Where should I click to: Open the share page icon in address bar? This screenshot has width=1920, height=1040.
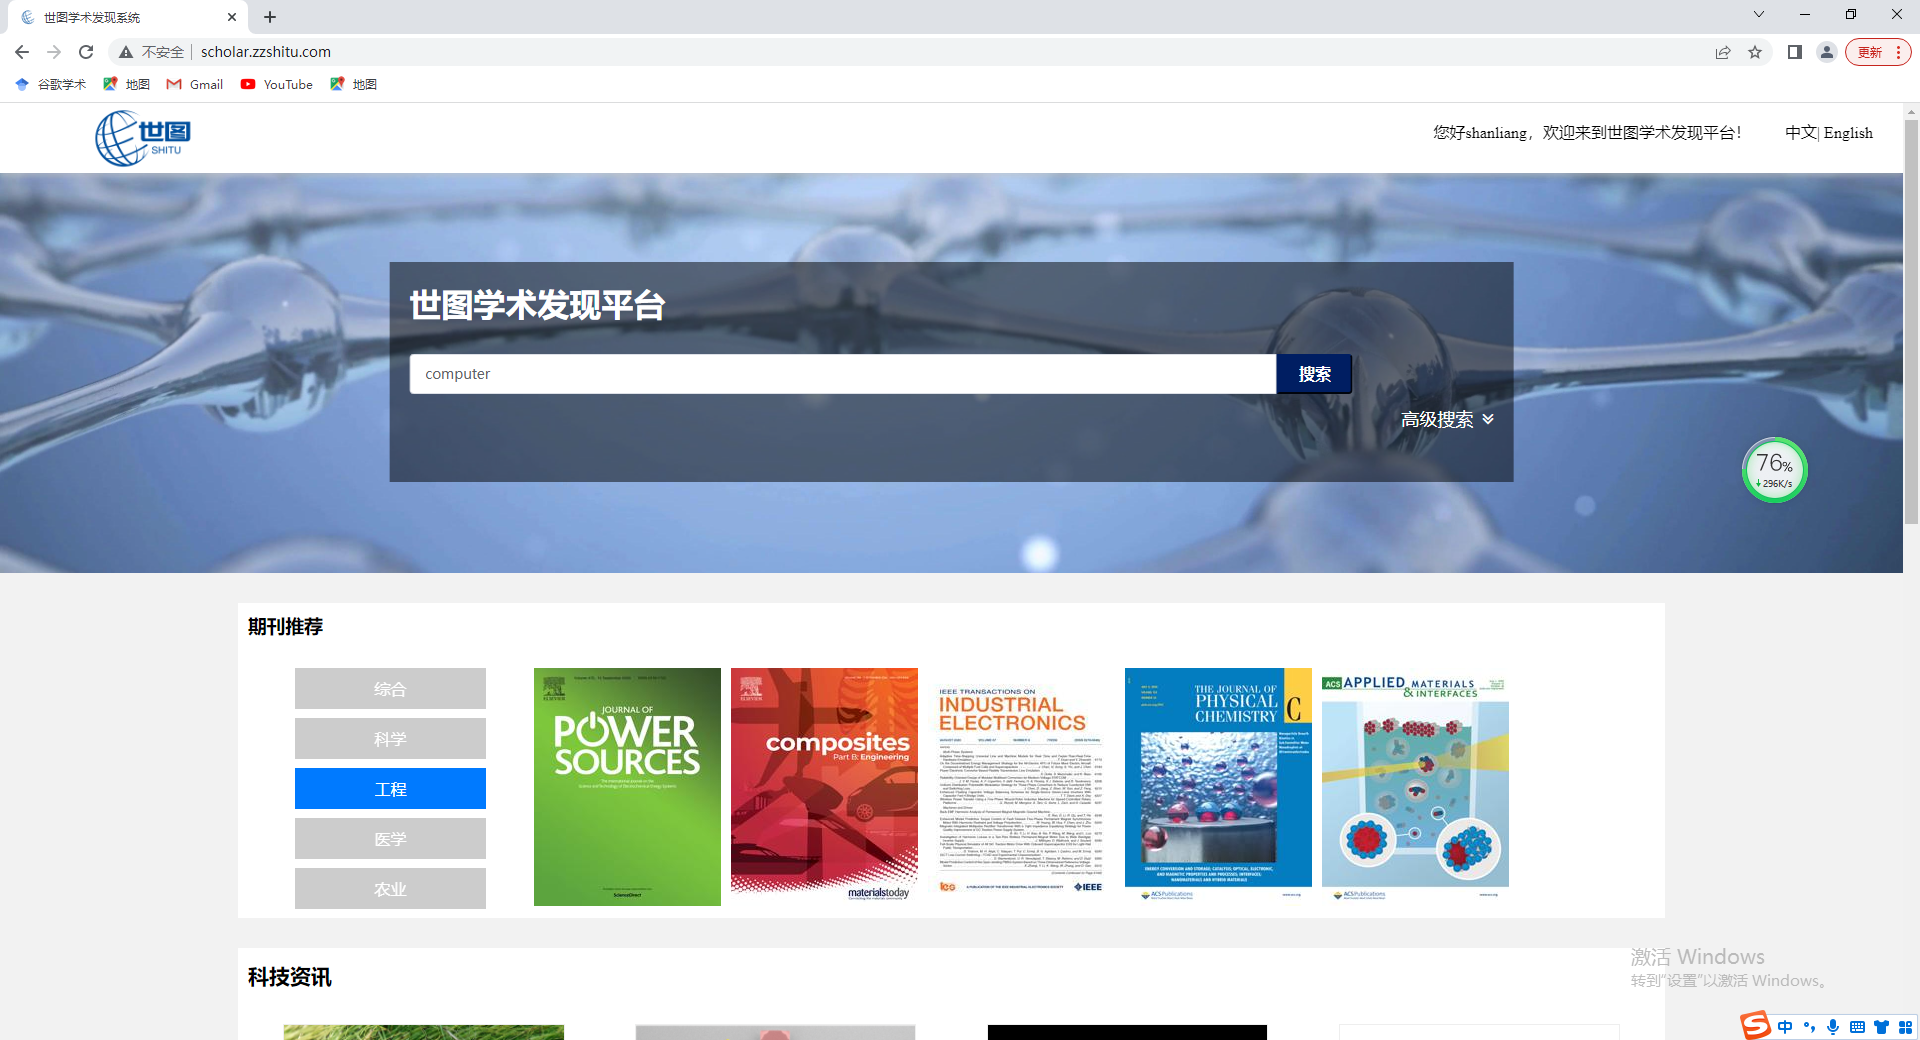pyautogui.click(x=1723, y=52)
